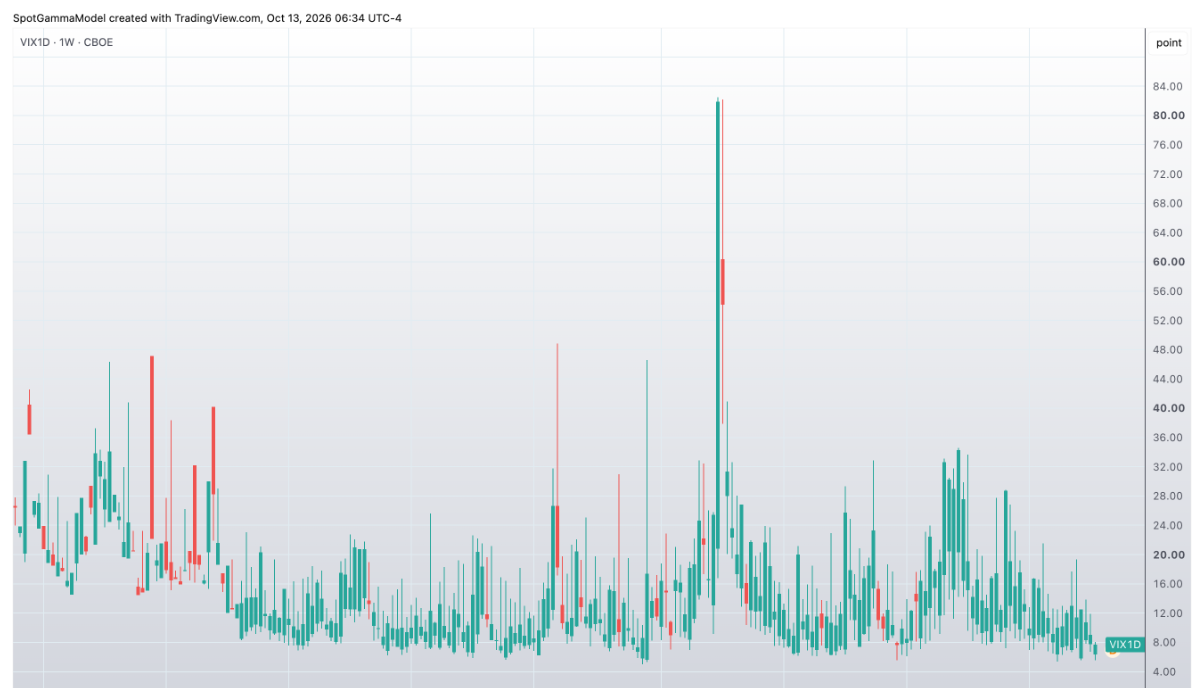Click the 72.00 price axis label
1193x688 pixels.
pos(1168,174)
